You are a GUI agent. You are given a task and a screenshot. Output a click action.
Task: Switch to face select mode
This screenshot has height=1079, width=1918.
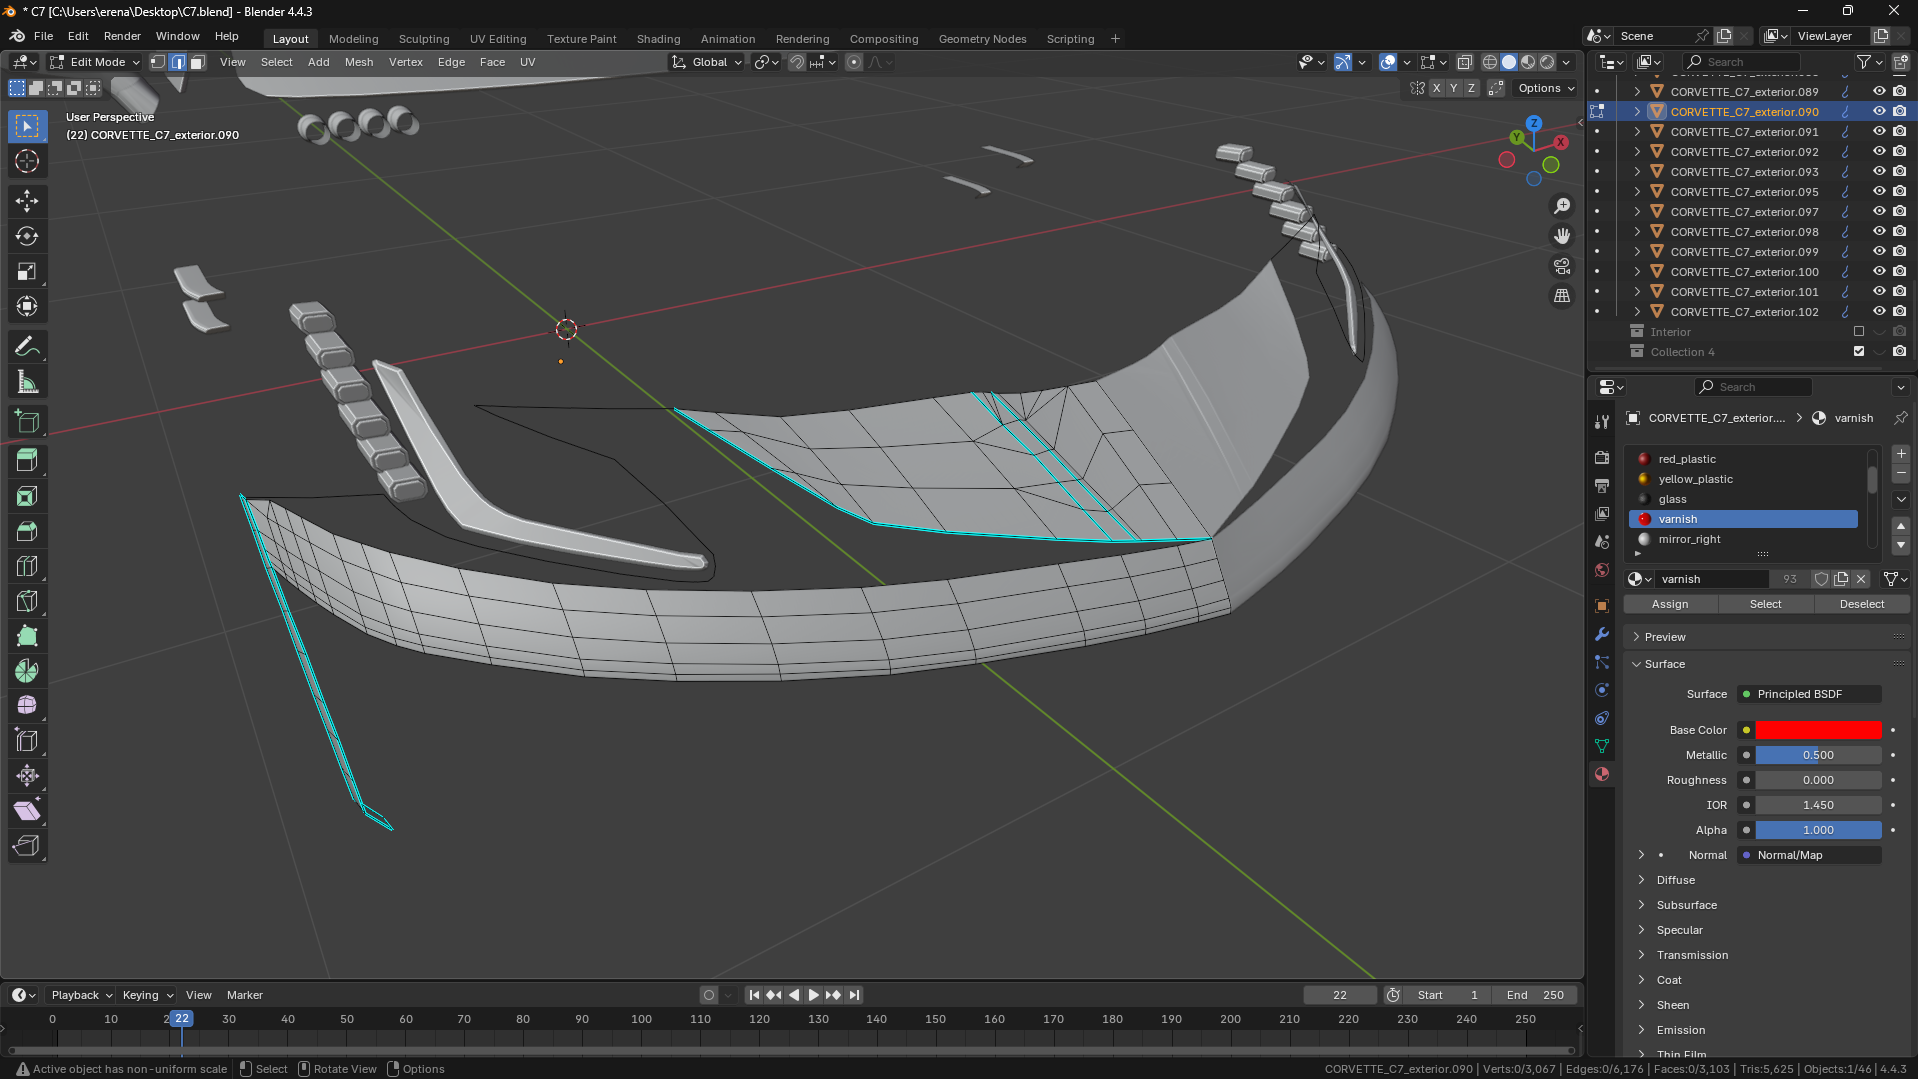tap(198, 62)
